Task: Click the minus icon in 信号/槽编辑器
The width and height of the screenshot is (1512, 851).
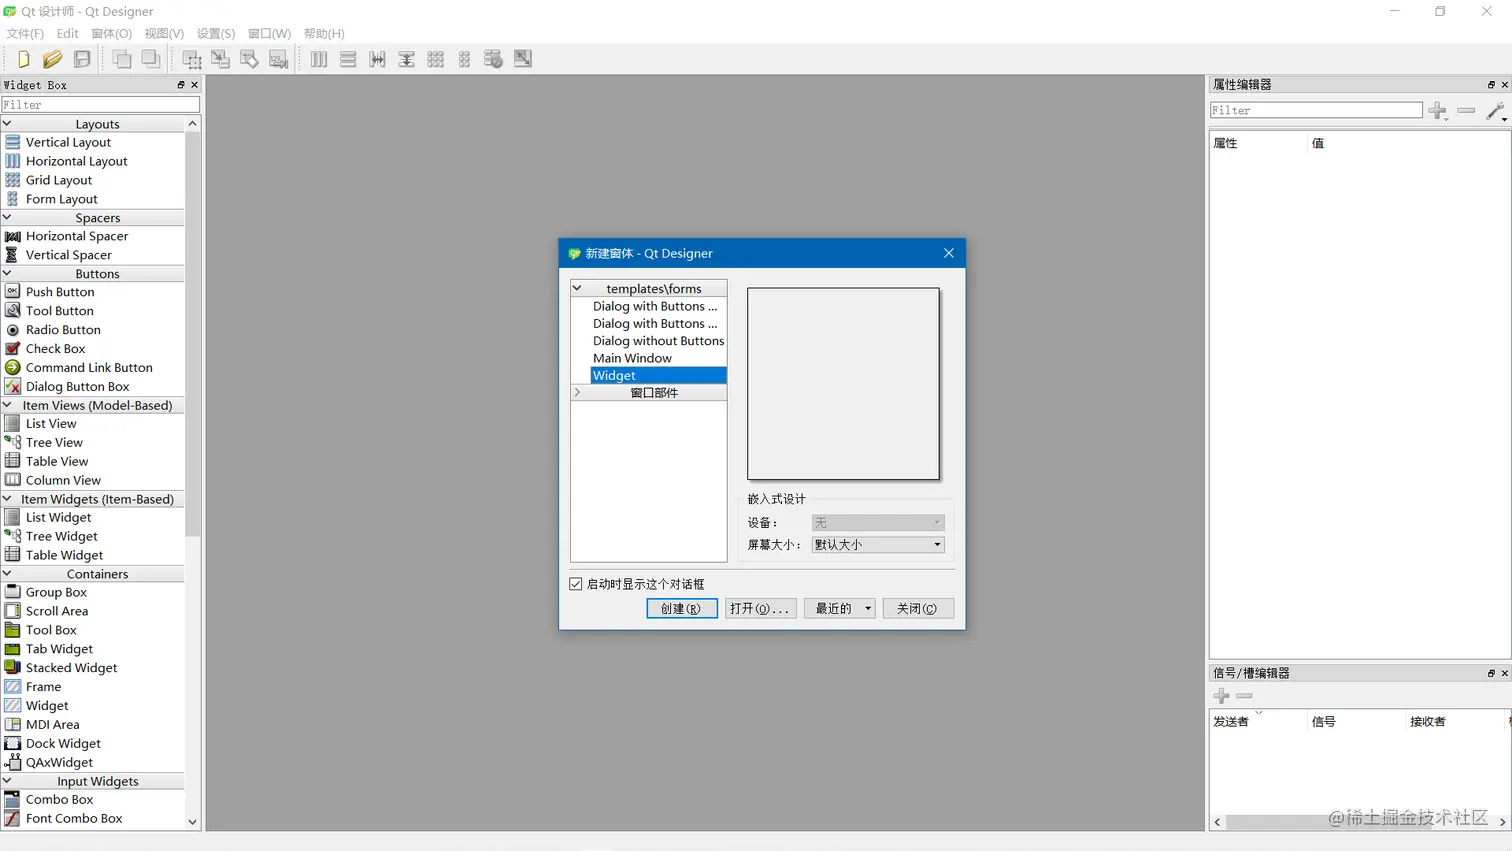Action: click(1244, 696)
